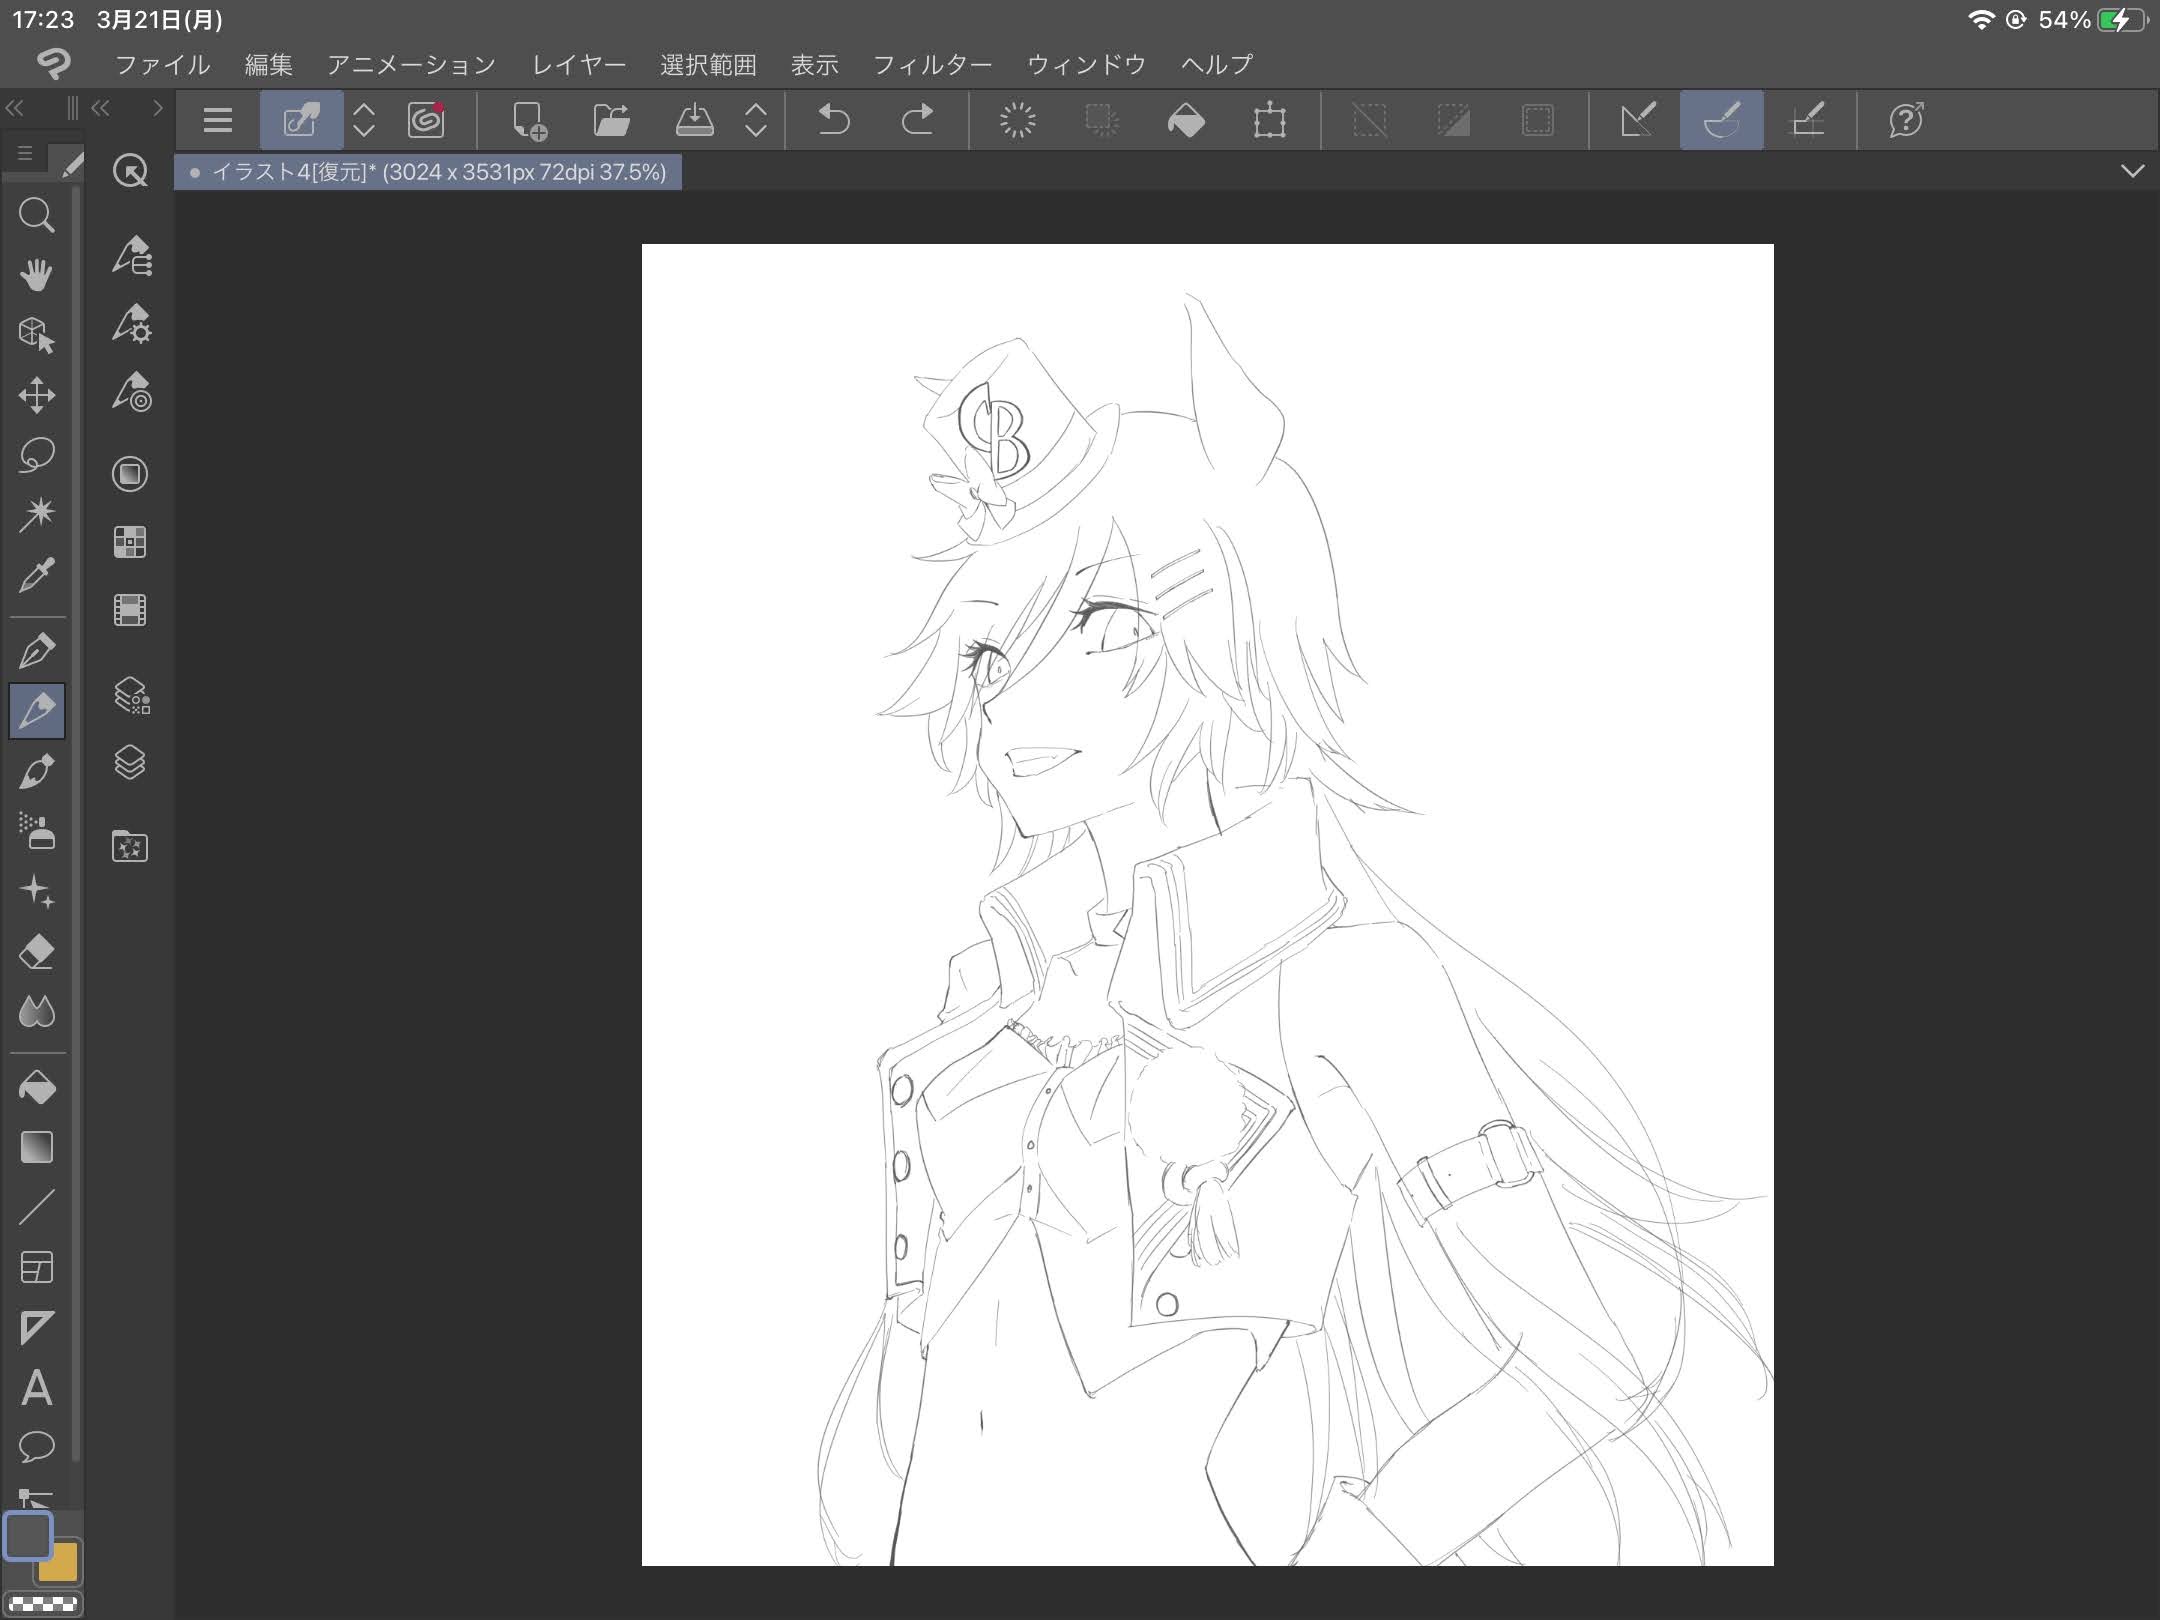
Task: Open the Tool Property palette icon
Action: point(131,324)
